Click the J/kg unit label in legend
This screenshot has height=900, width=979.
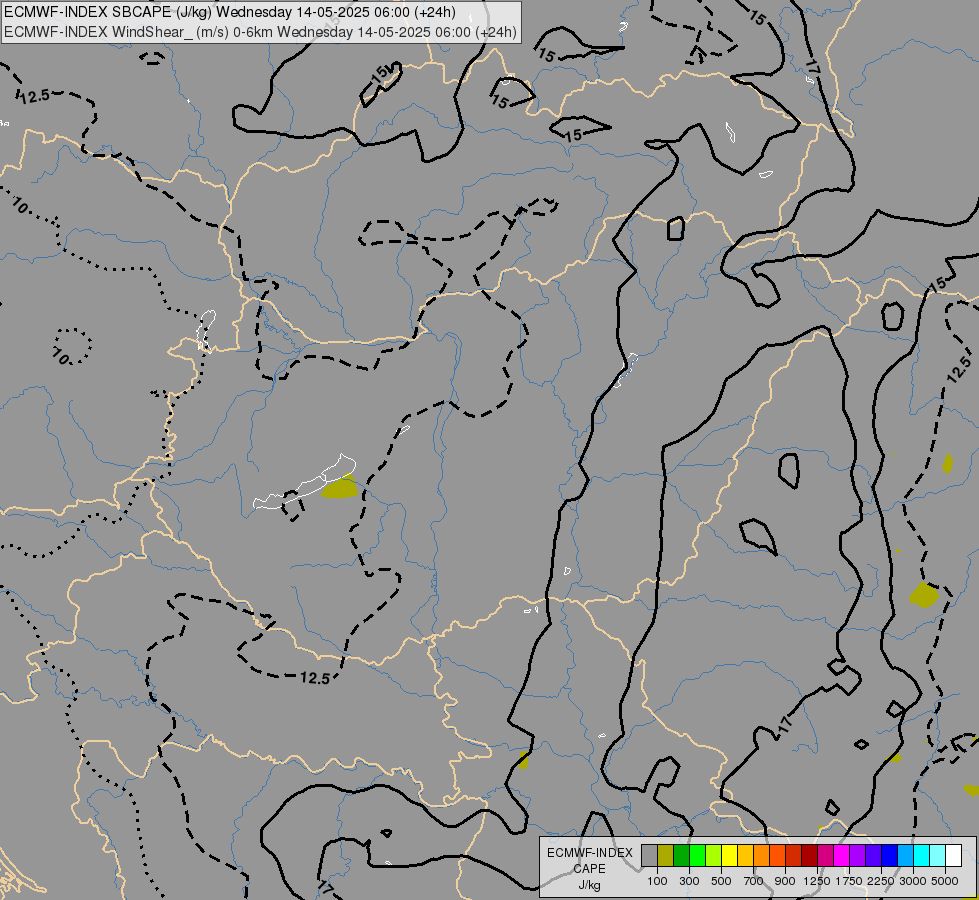[589, 885]
